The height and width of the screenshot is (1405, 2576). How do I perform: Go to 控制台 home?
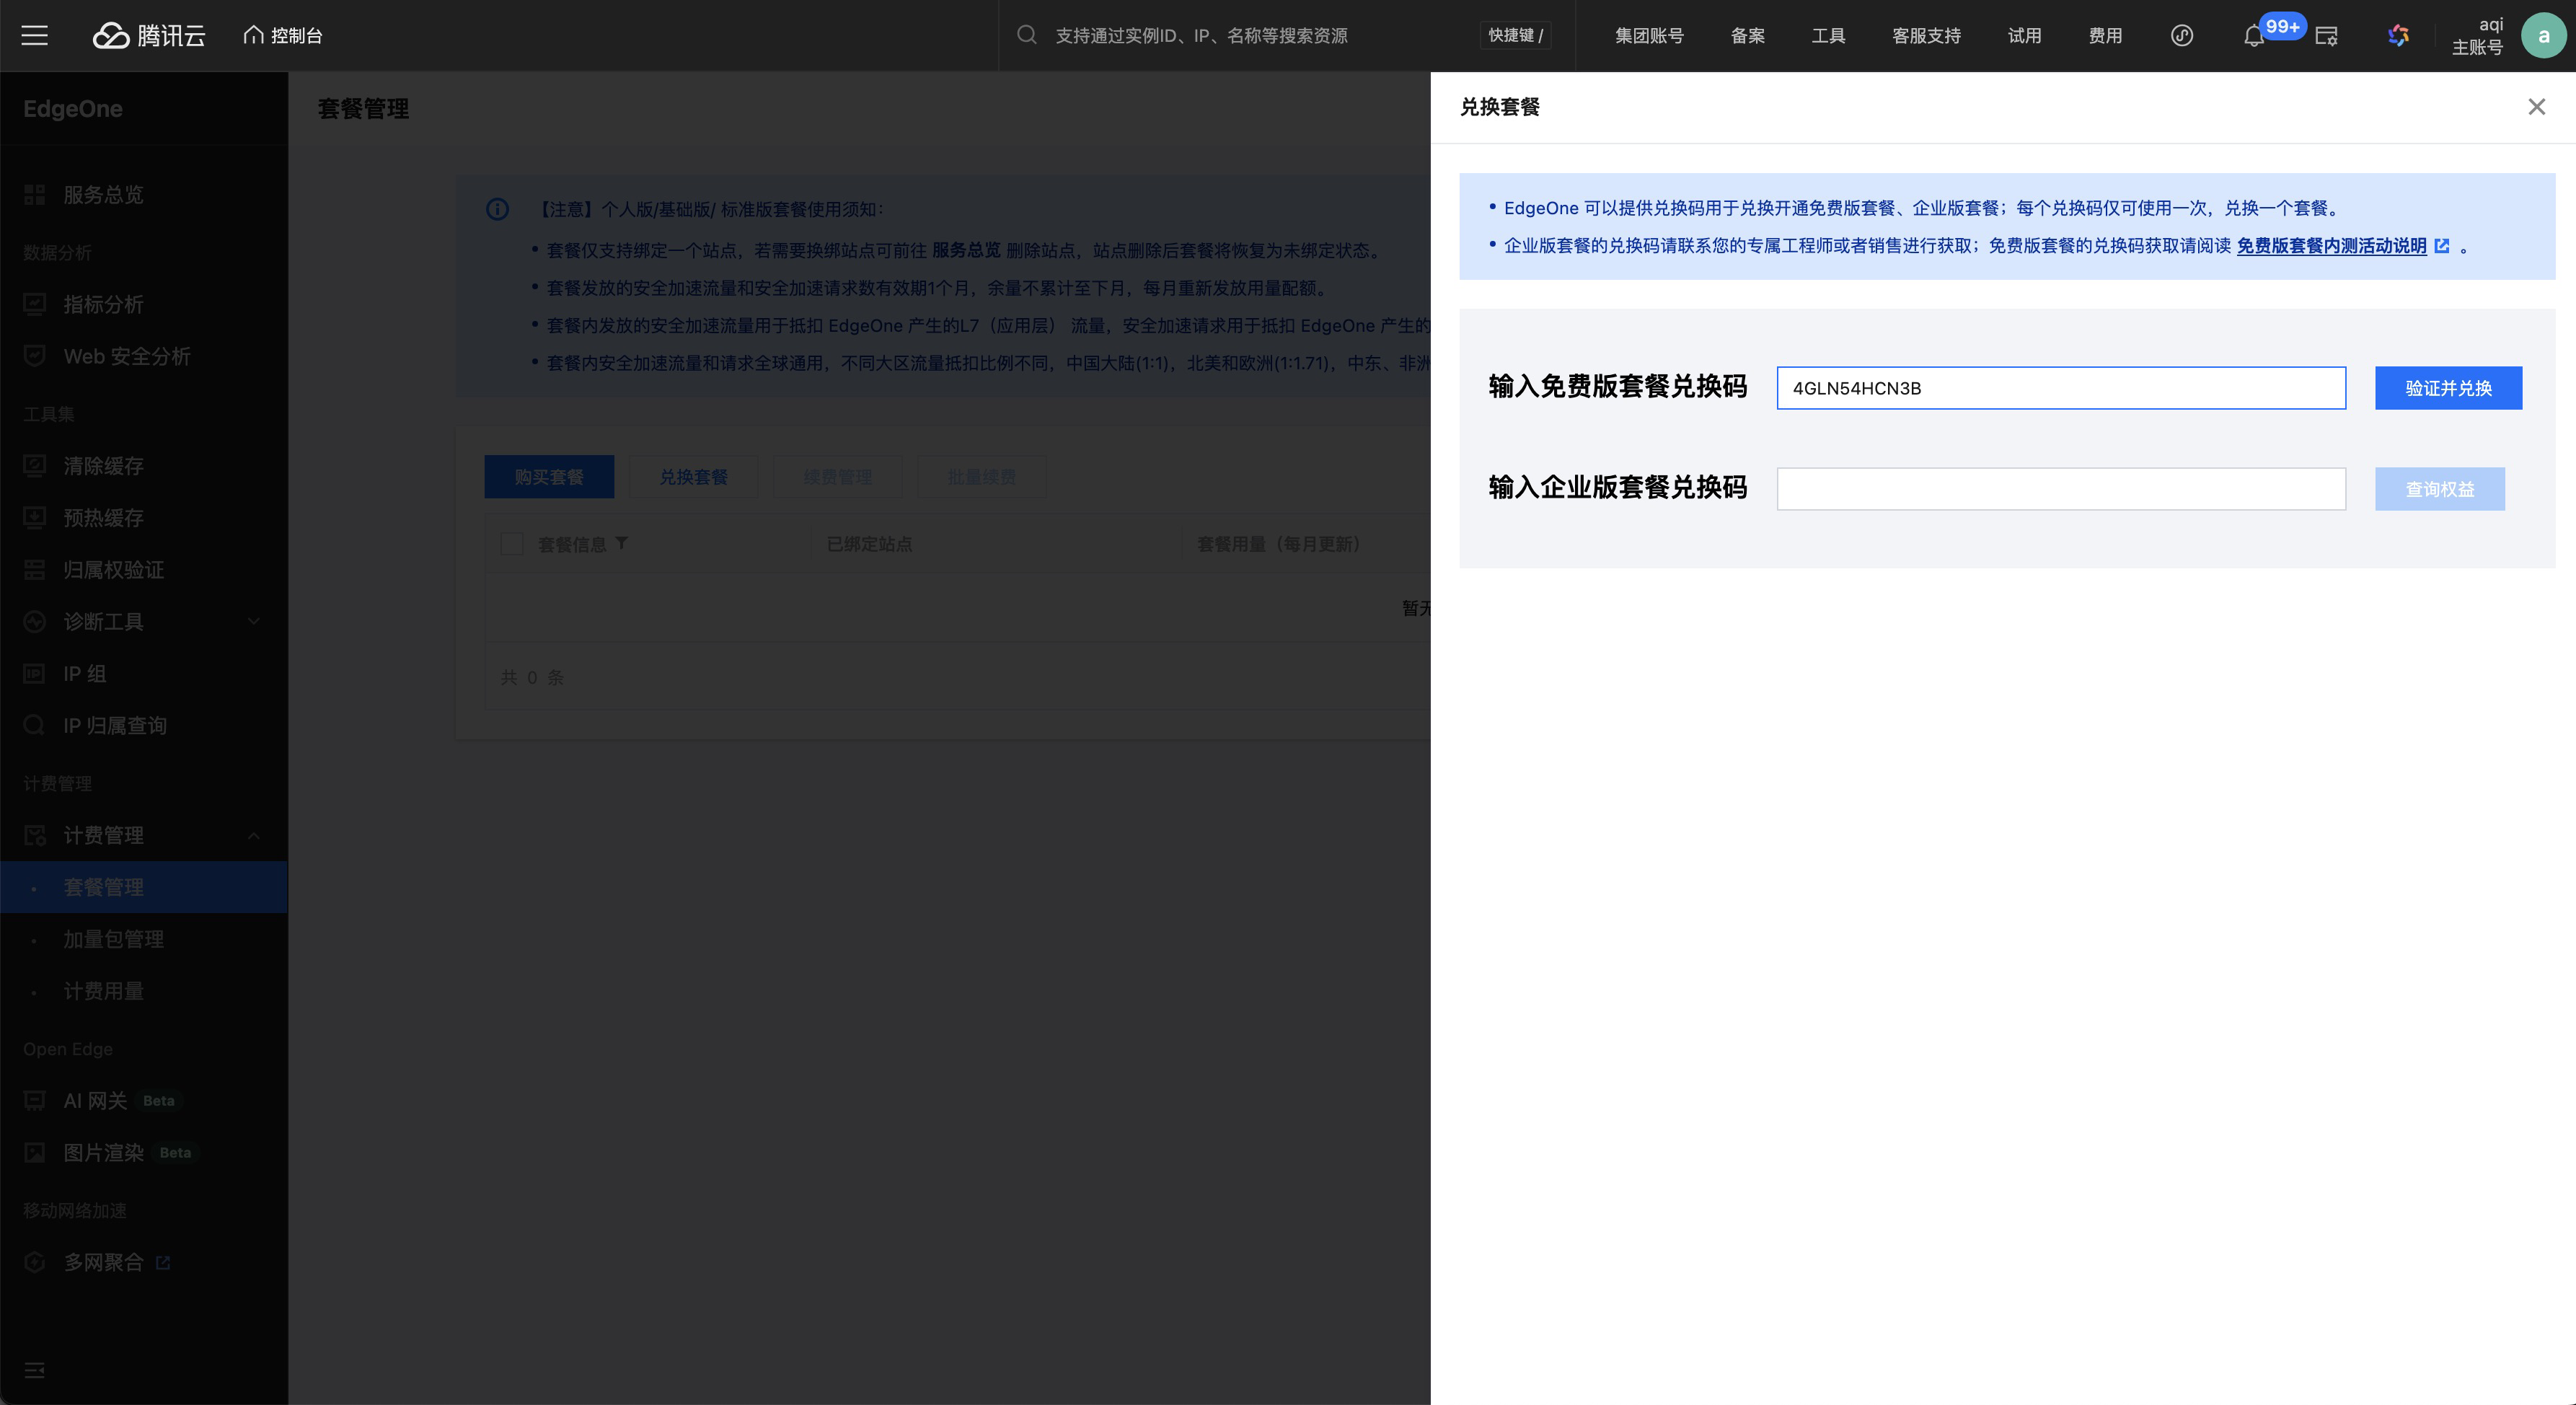283,35
